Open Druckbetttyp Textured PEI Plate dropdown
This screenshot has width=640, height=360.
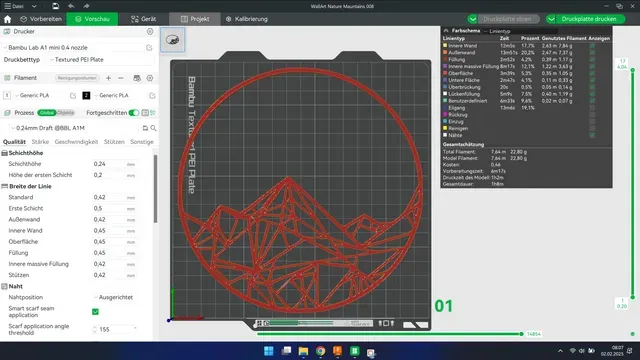tap(101, 60)
